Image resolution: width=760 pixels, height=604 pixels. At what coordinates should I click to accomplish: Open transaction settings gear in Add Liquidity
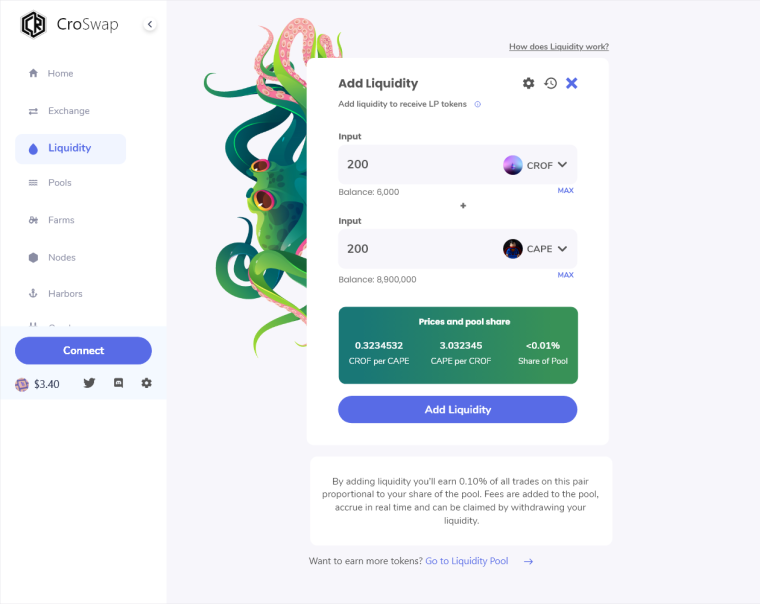[528, 83]
